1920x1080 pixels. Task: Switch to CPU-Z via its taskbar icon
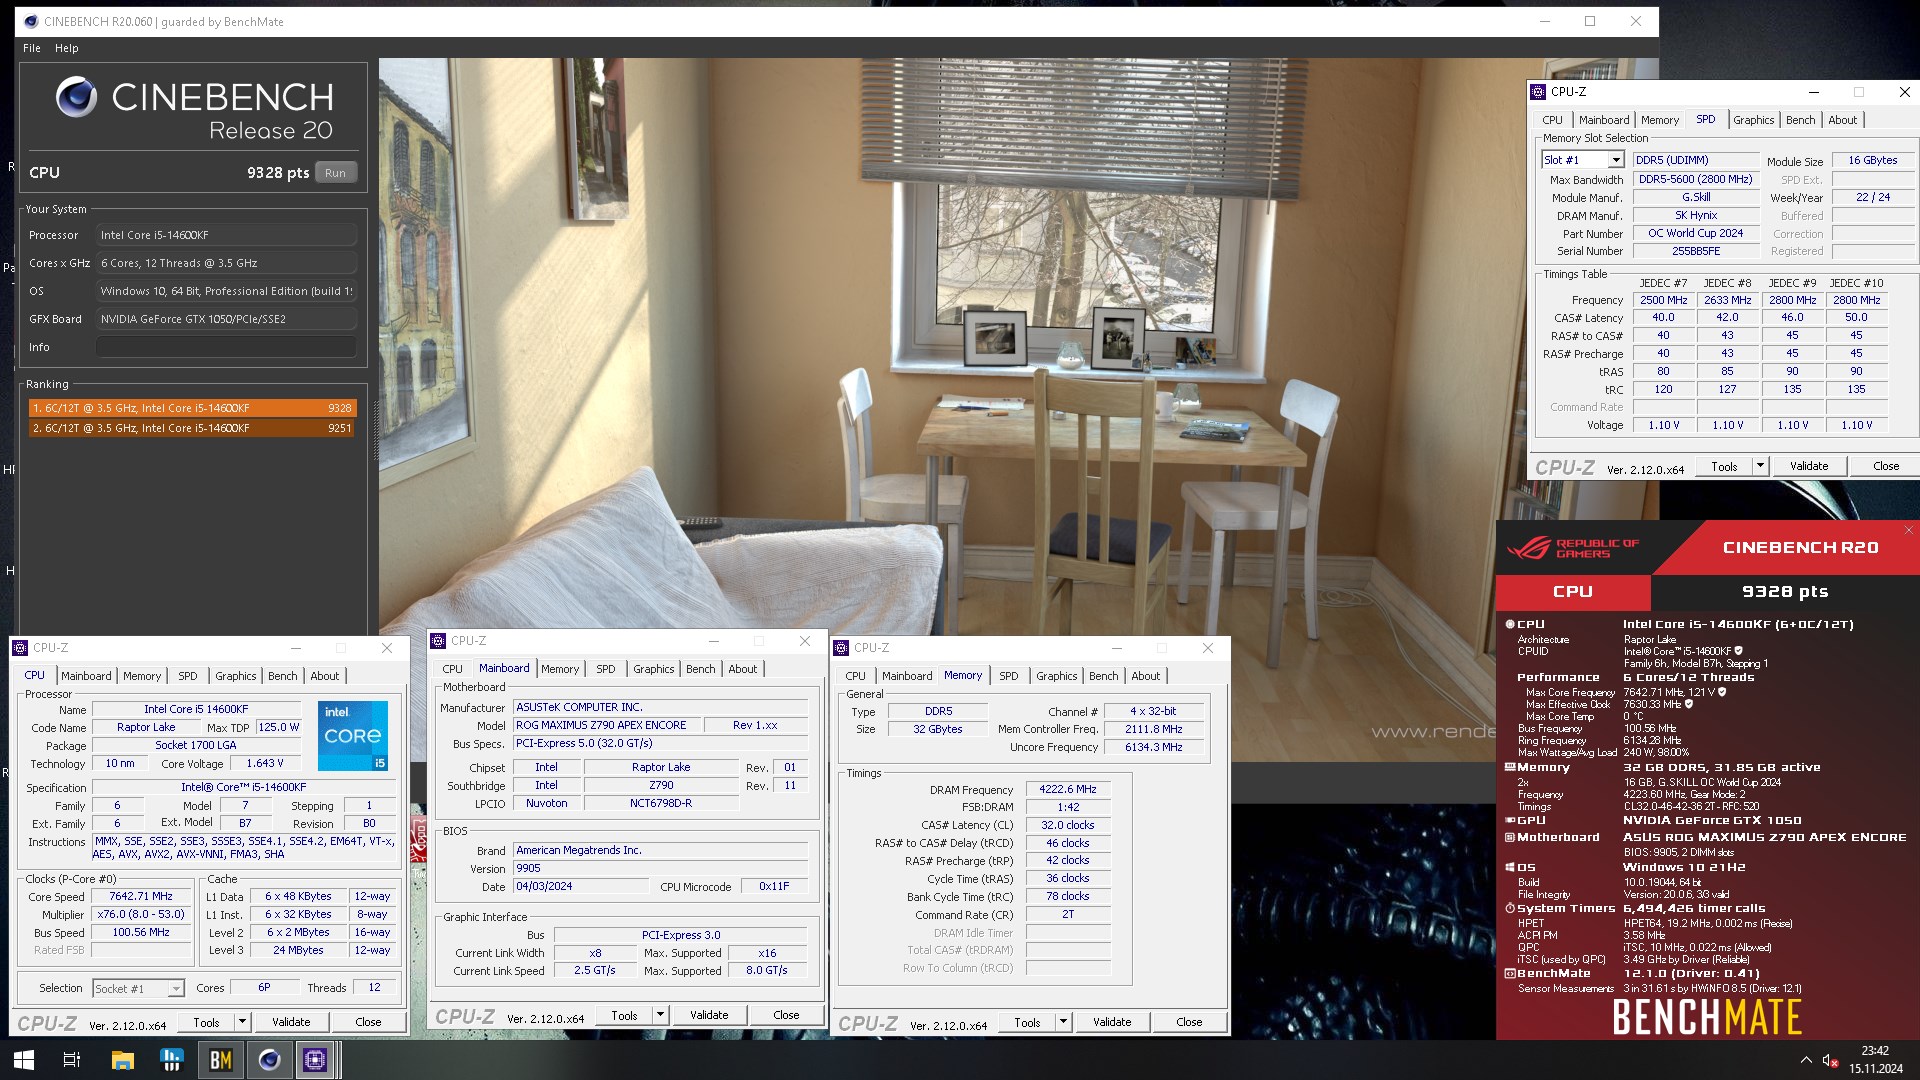coord(315,1060)
